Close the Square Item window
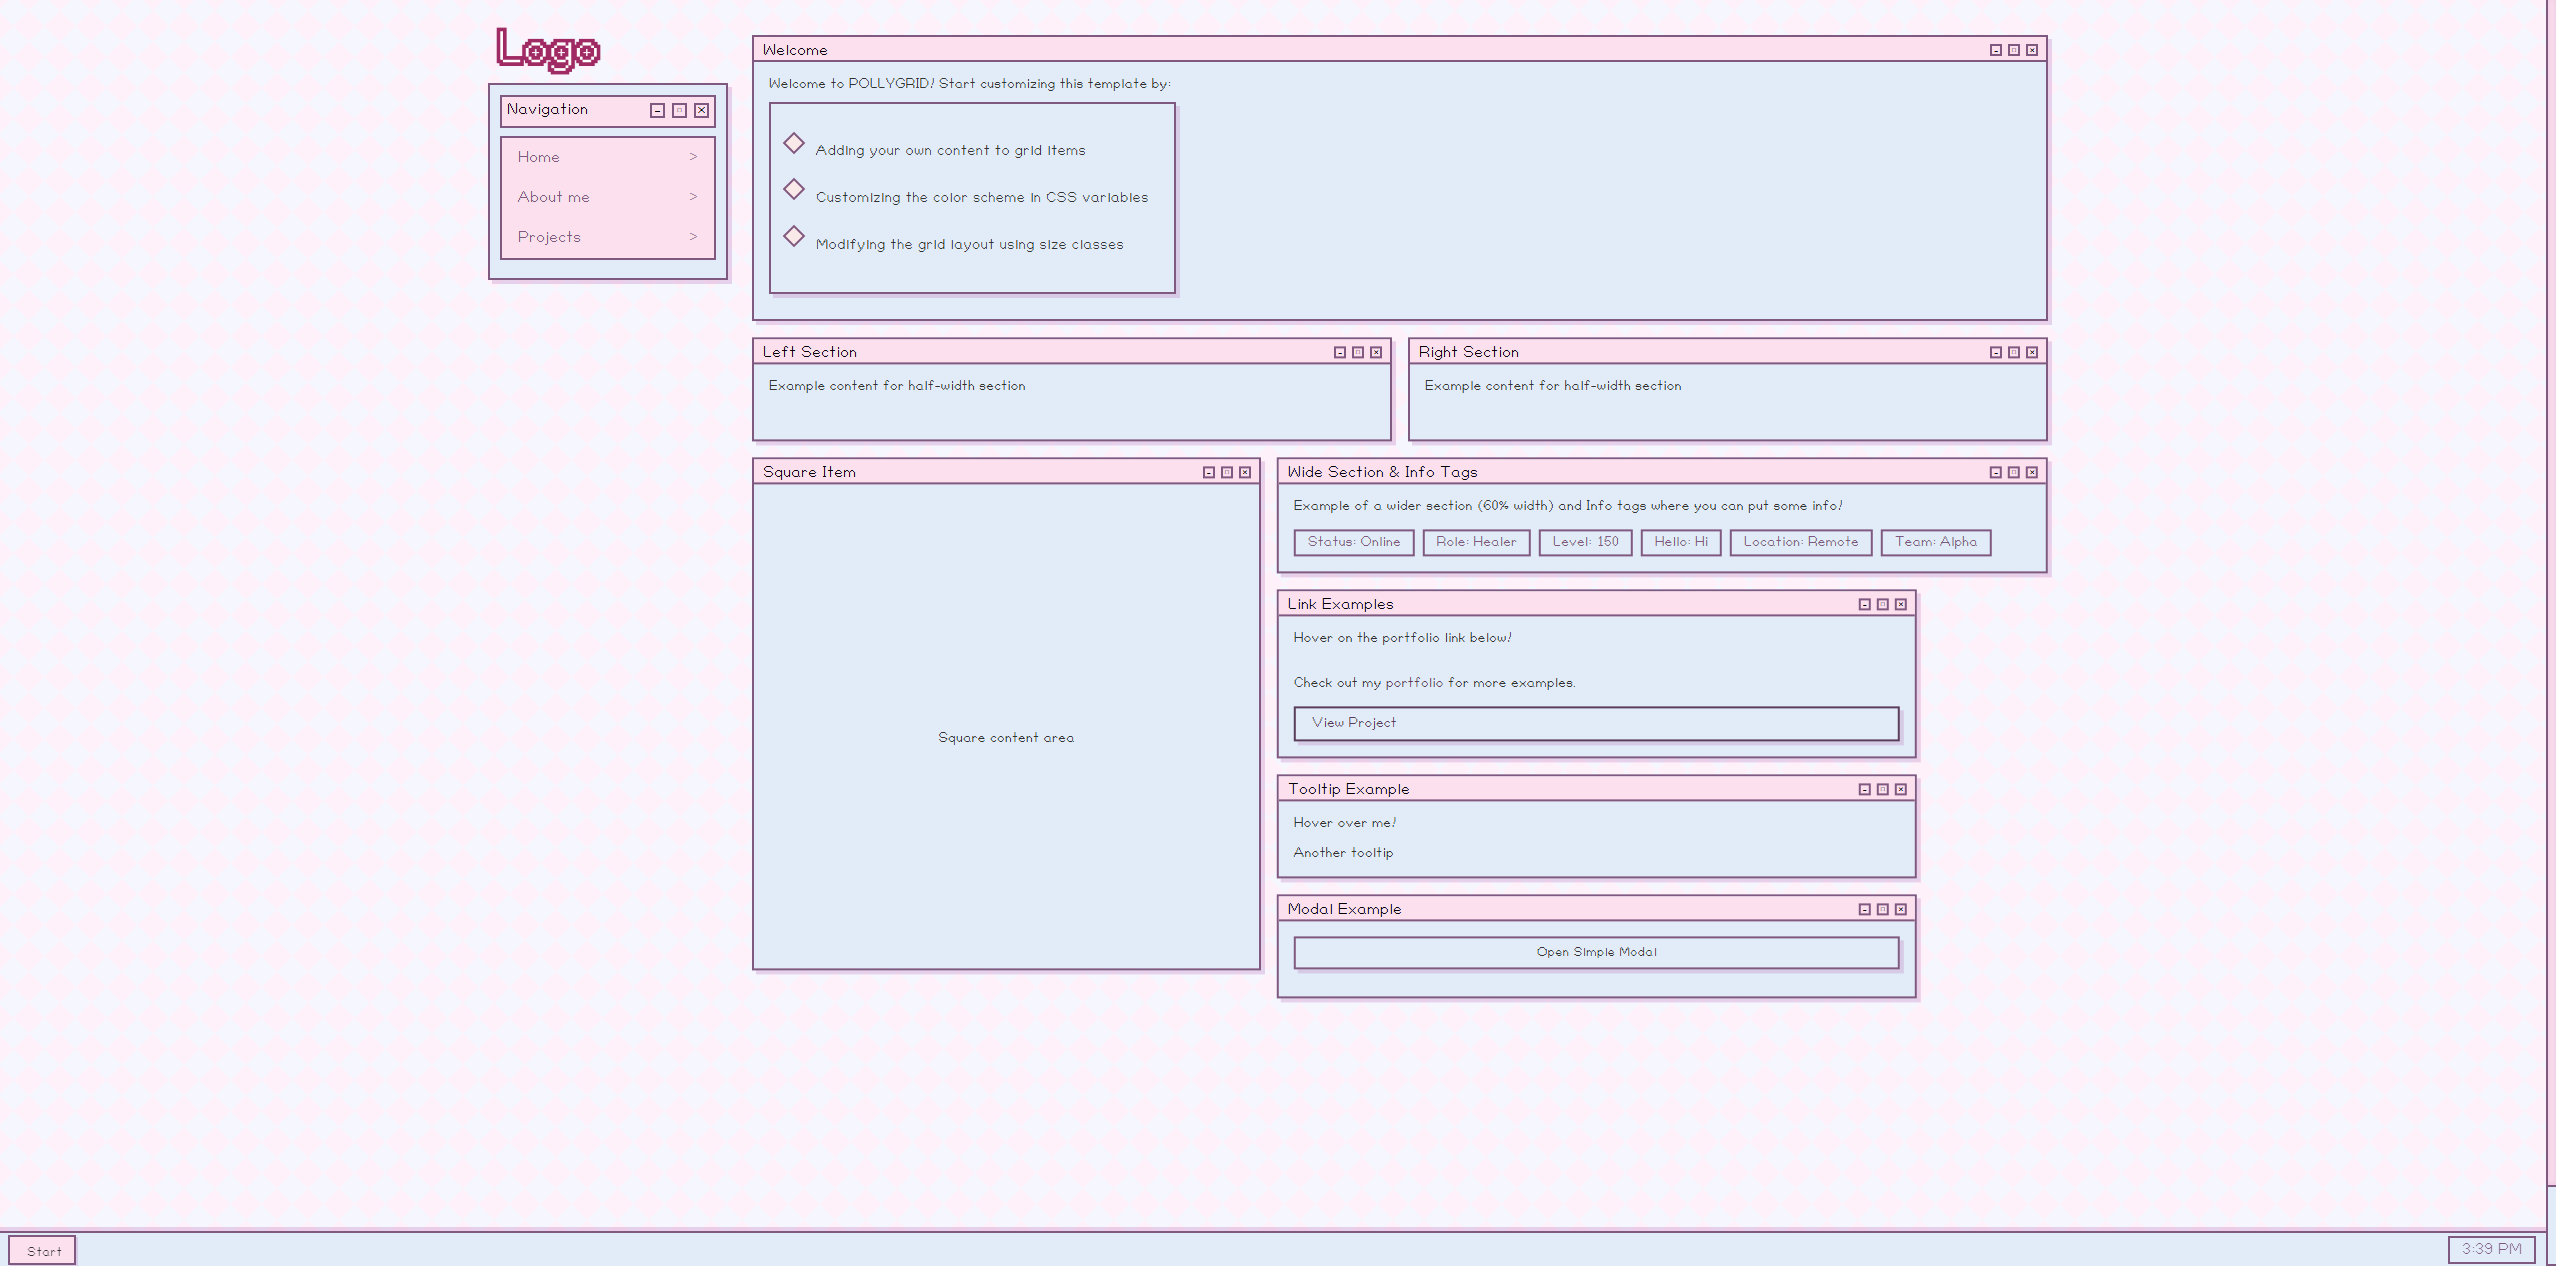The width and height of the screenshot is (2556, 1266). (1245, 472)
